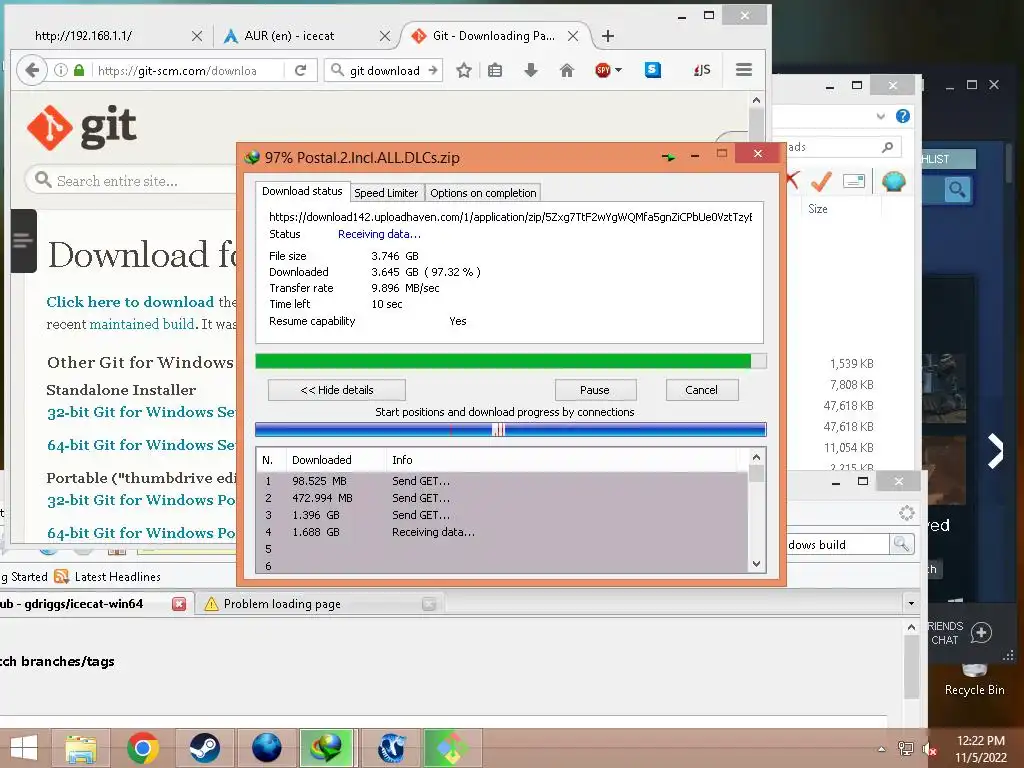This screenshot has height=768, width=1024.
Task: Open the bookmarks list icon
Action: point(495,70)
